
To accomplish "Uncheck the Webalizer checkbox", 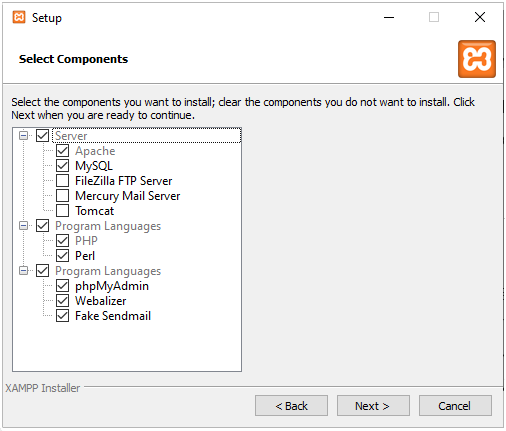I will (x=63, y=301).
